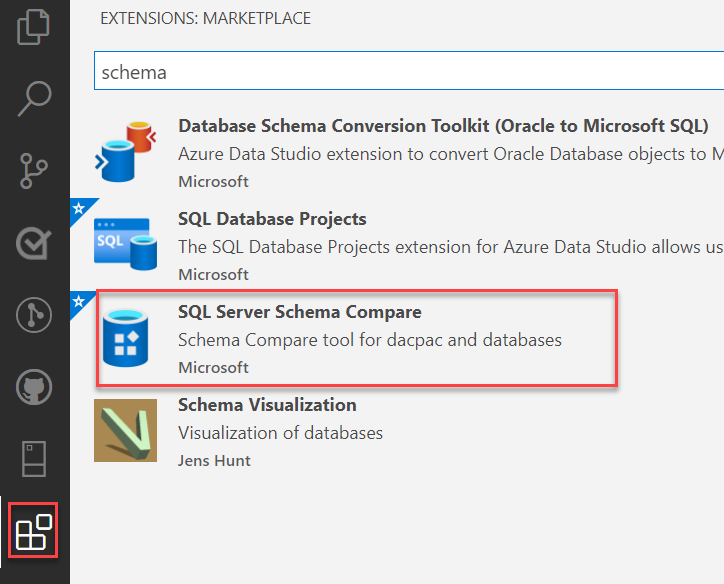Click the recommended star badge on SQL Server Schema Compare

click(x=79, y=301)
